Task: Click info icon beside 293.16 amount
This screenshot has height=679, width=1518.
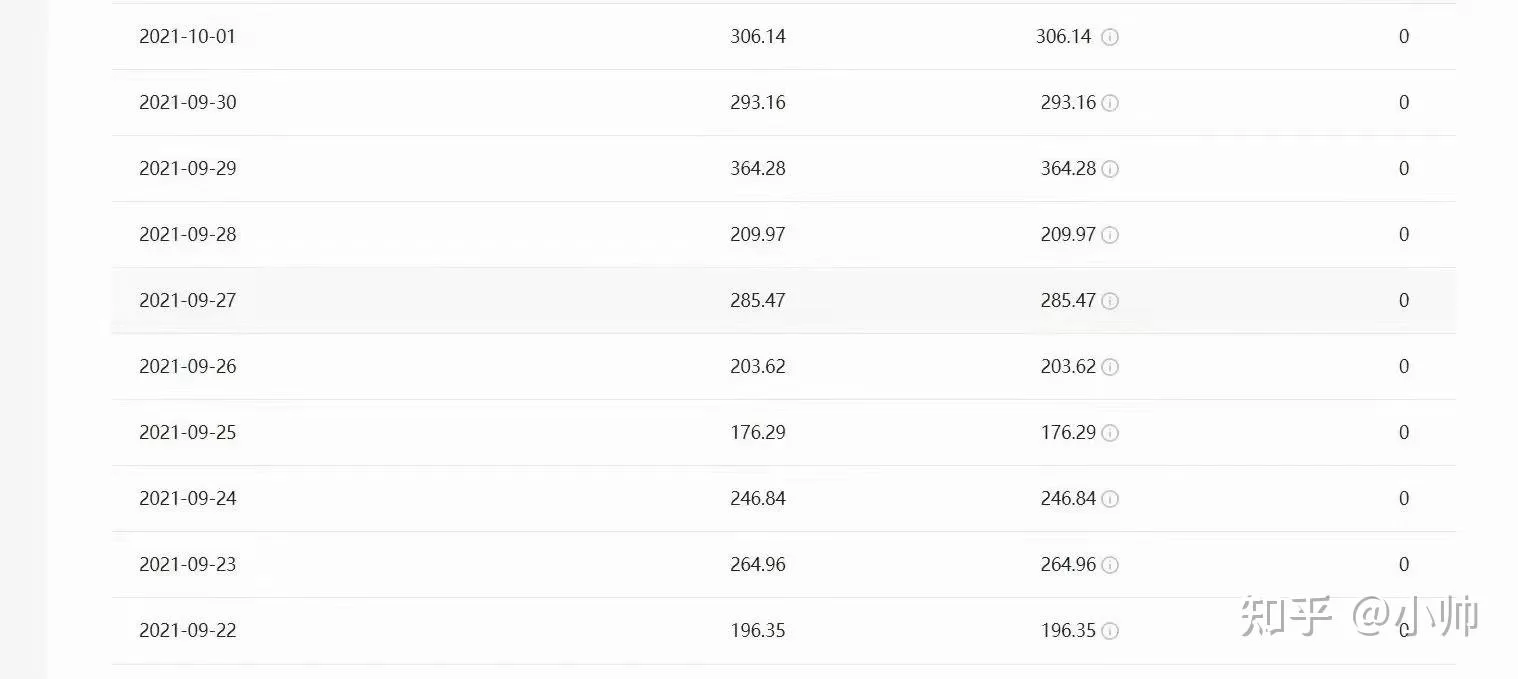Action: (1110, 103)
